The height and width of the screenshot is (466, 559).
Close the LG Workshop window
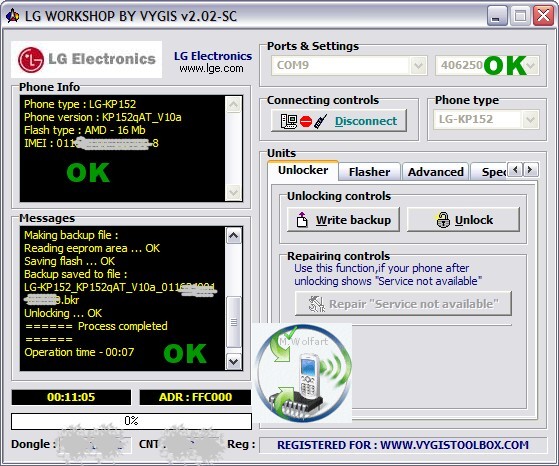click(543, 16)
